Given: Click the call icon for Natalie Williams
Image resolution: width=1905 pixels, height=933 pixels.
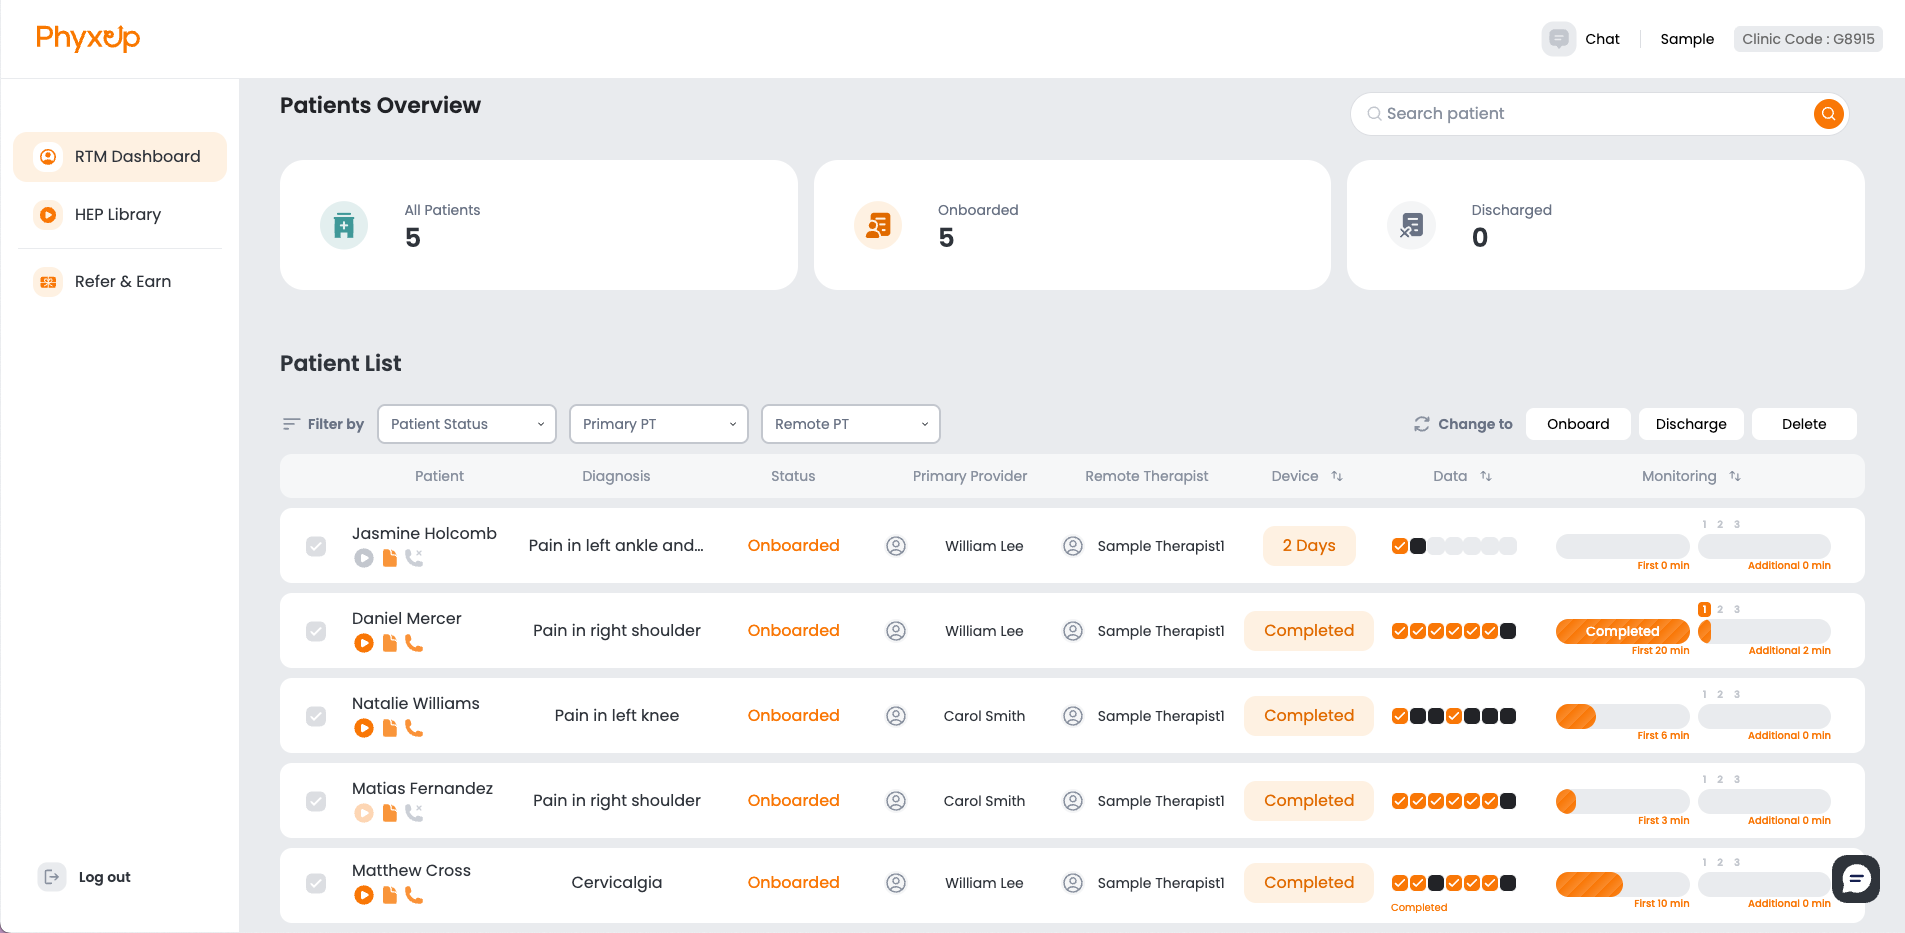Looking at the screenshot, I should (416, 728).
